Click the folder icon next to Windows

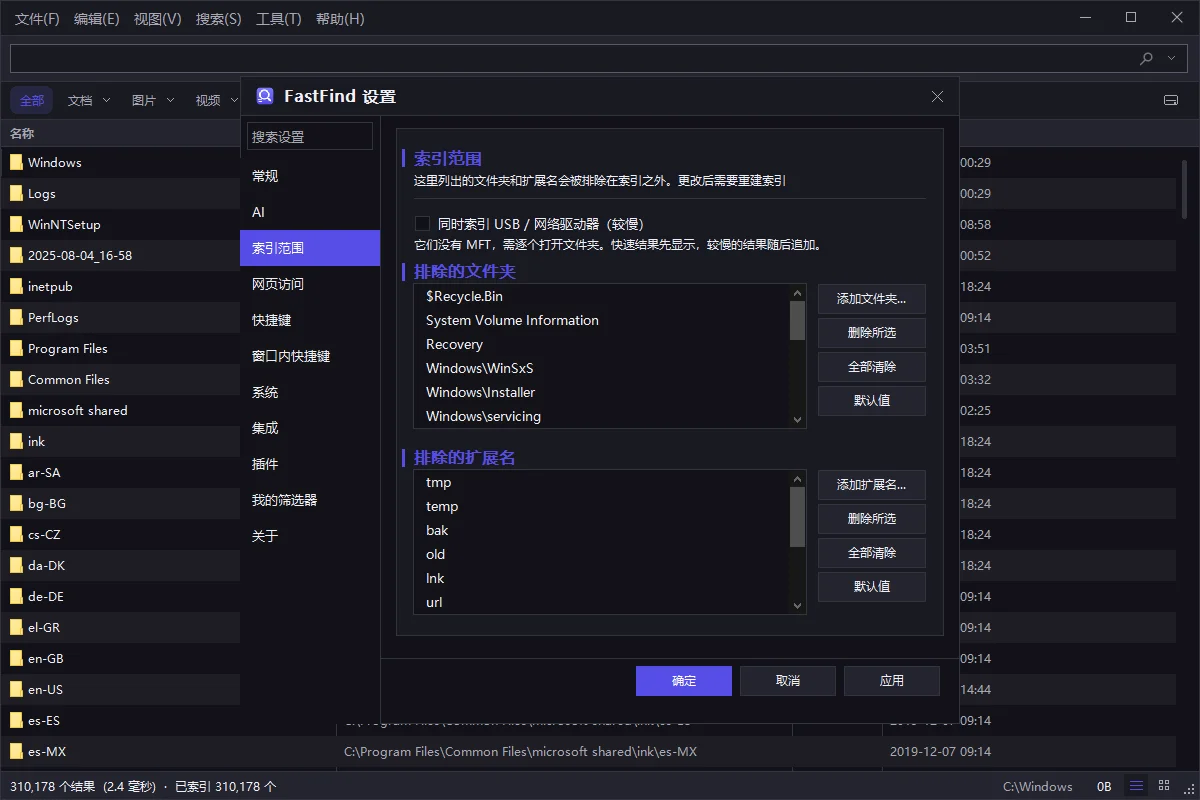point(16,162)
